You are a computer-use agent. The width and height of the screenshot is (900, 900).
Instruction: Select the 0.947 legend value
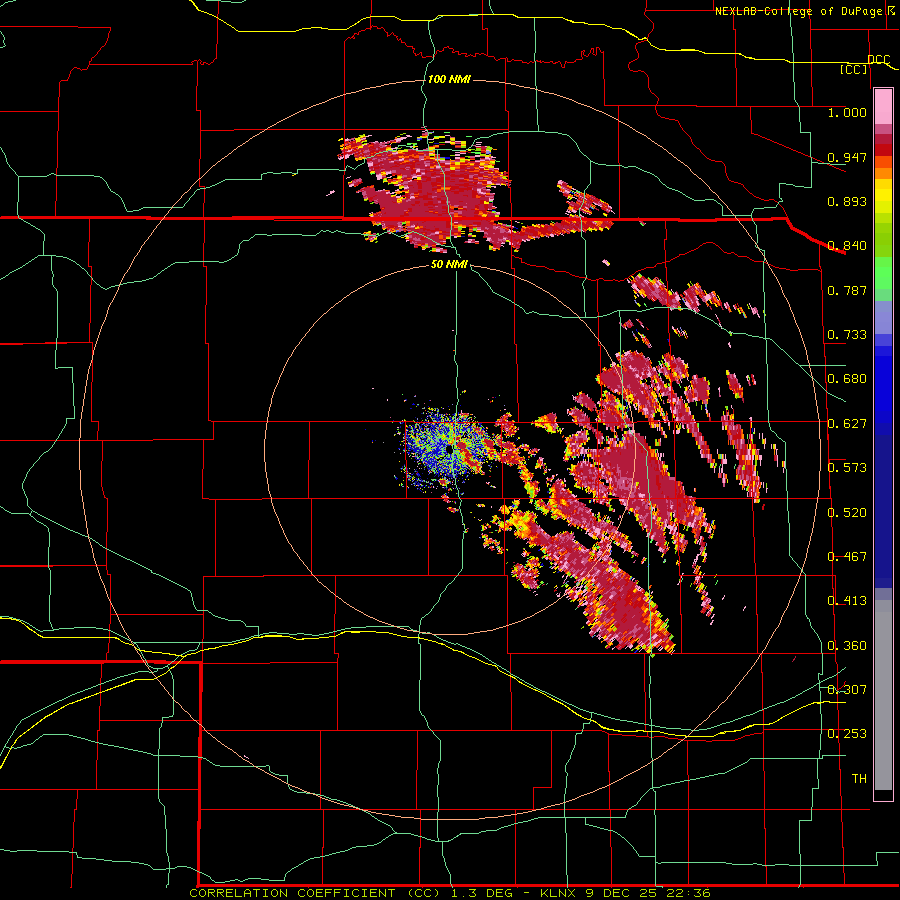pyautogui.click(x=847, y=157)
